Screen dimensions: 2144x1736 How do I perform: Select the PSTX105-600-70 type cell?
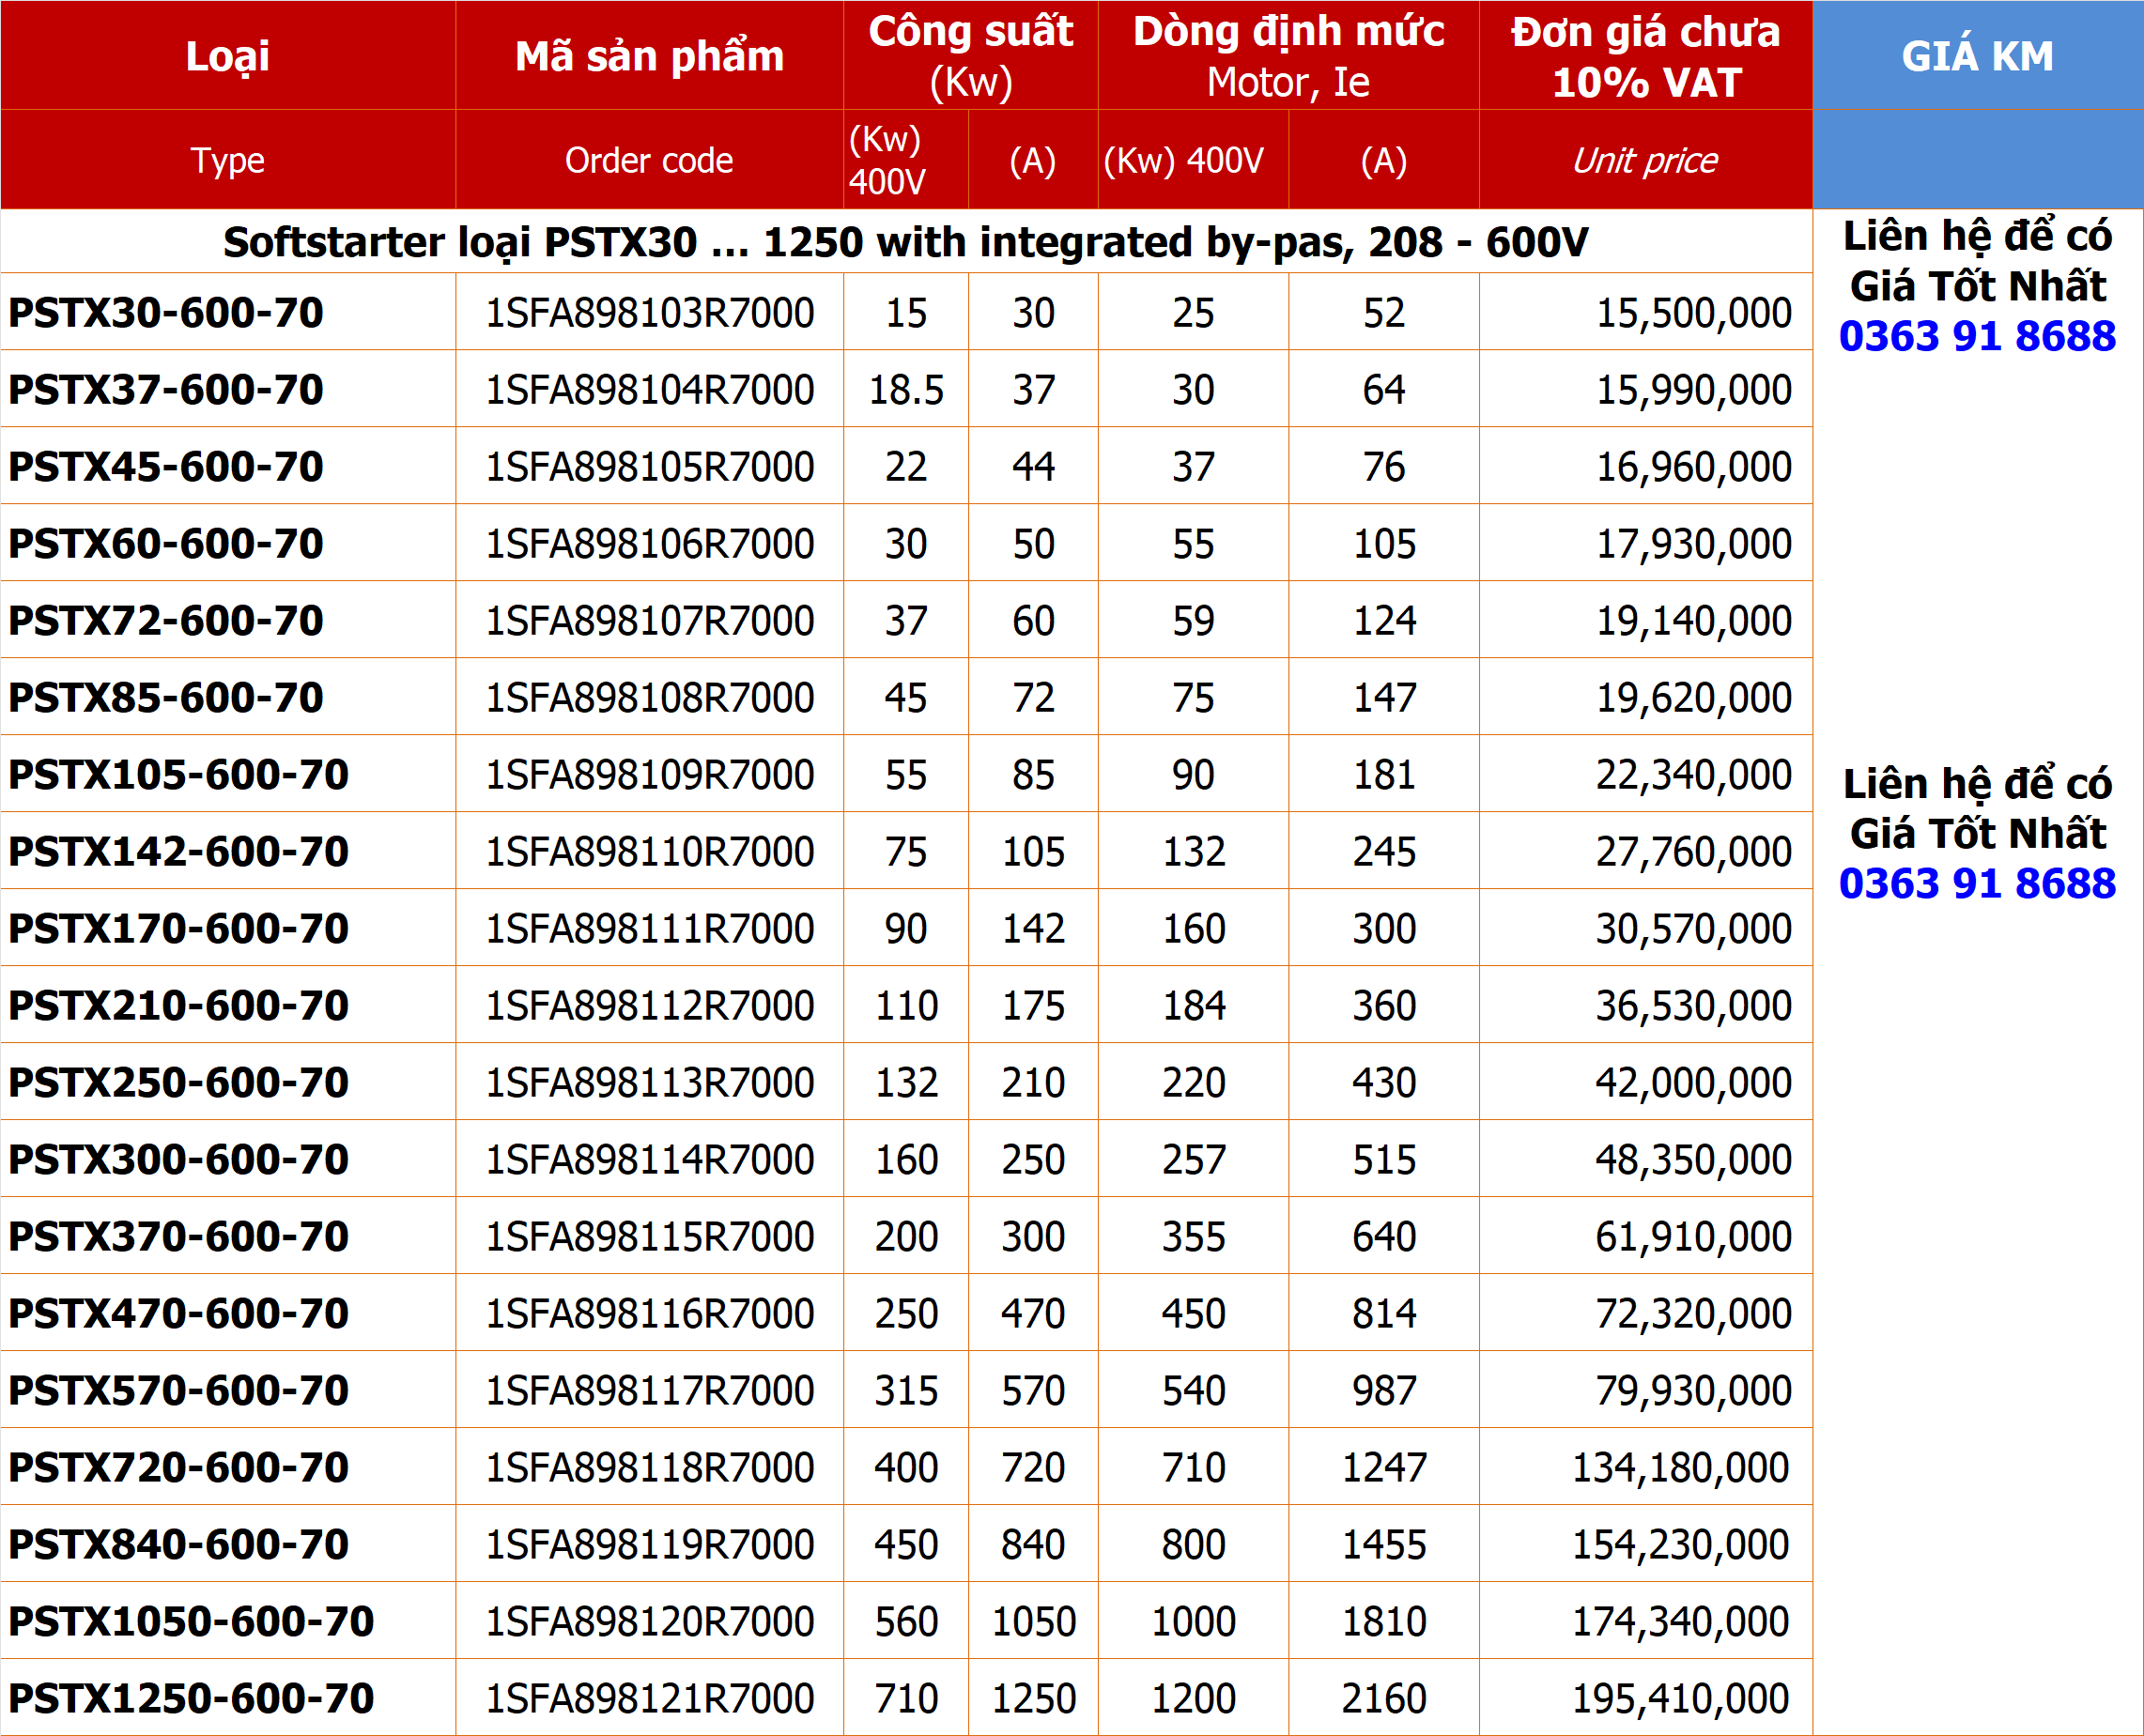pyautogui.click(x=227, y=774)
